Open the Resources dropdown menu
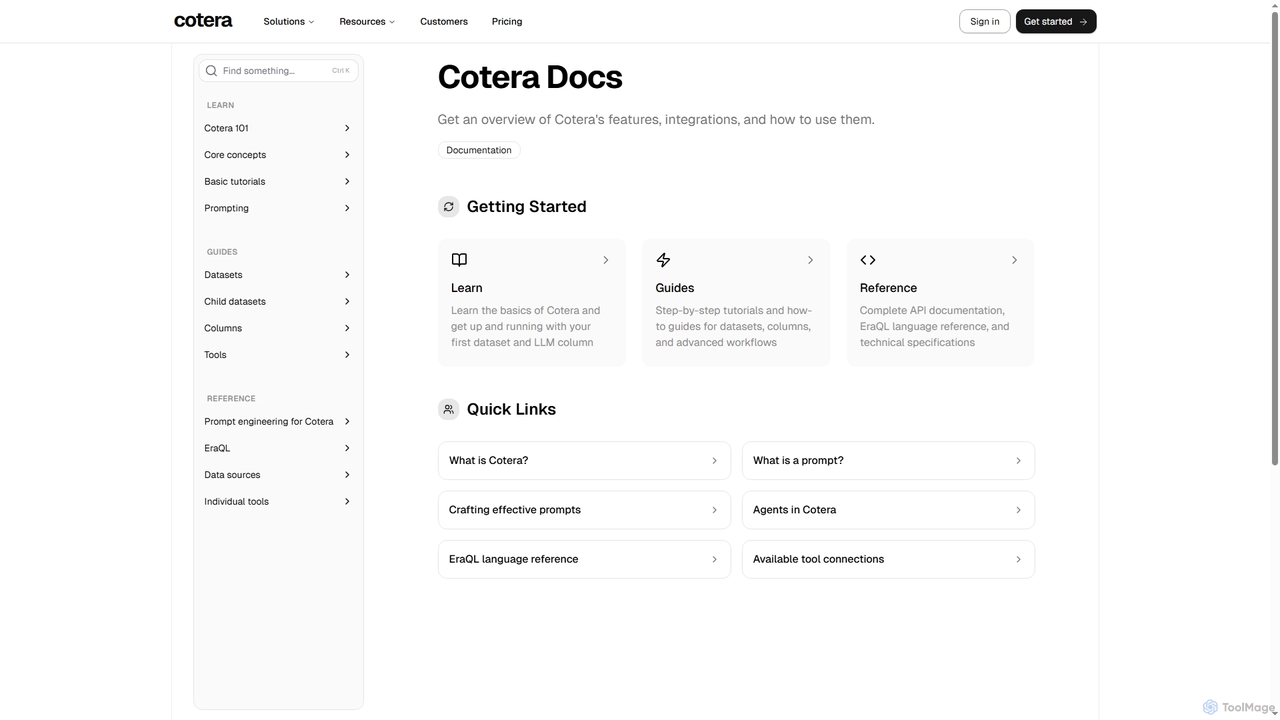Viewport: 1280px width, 720px height. [367, 21]
